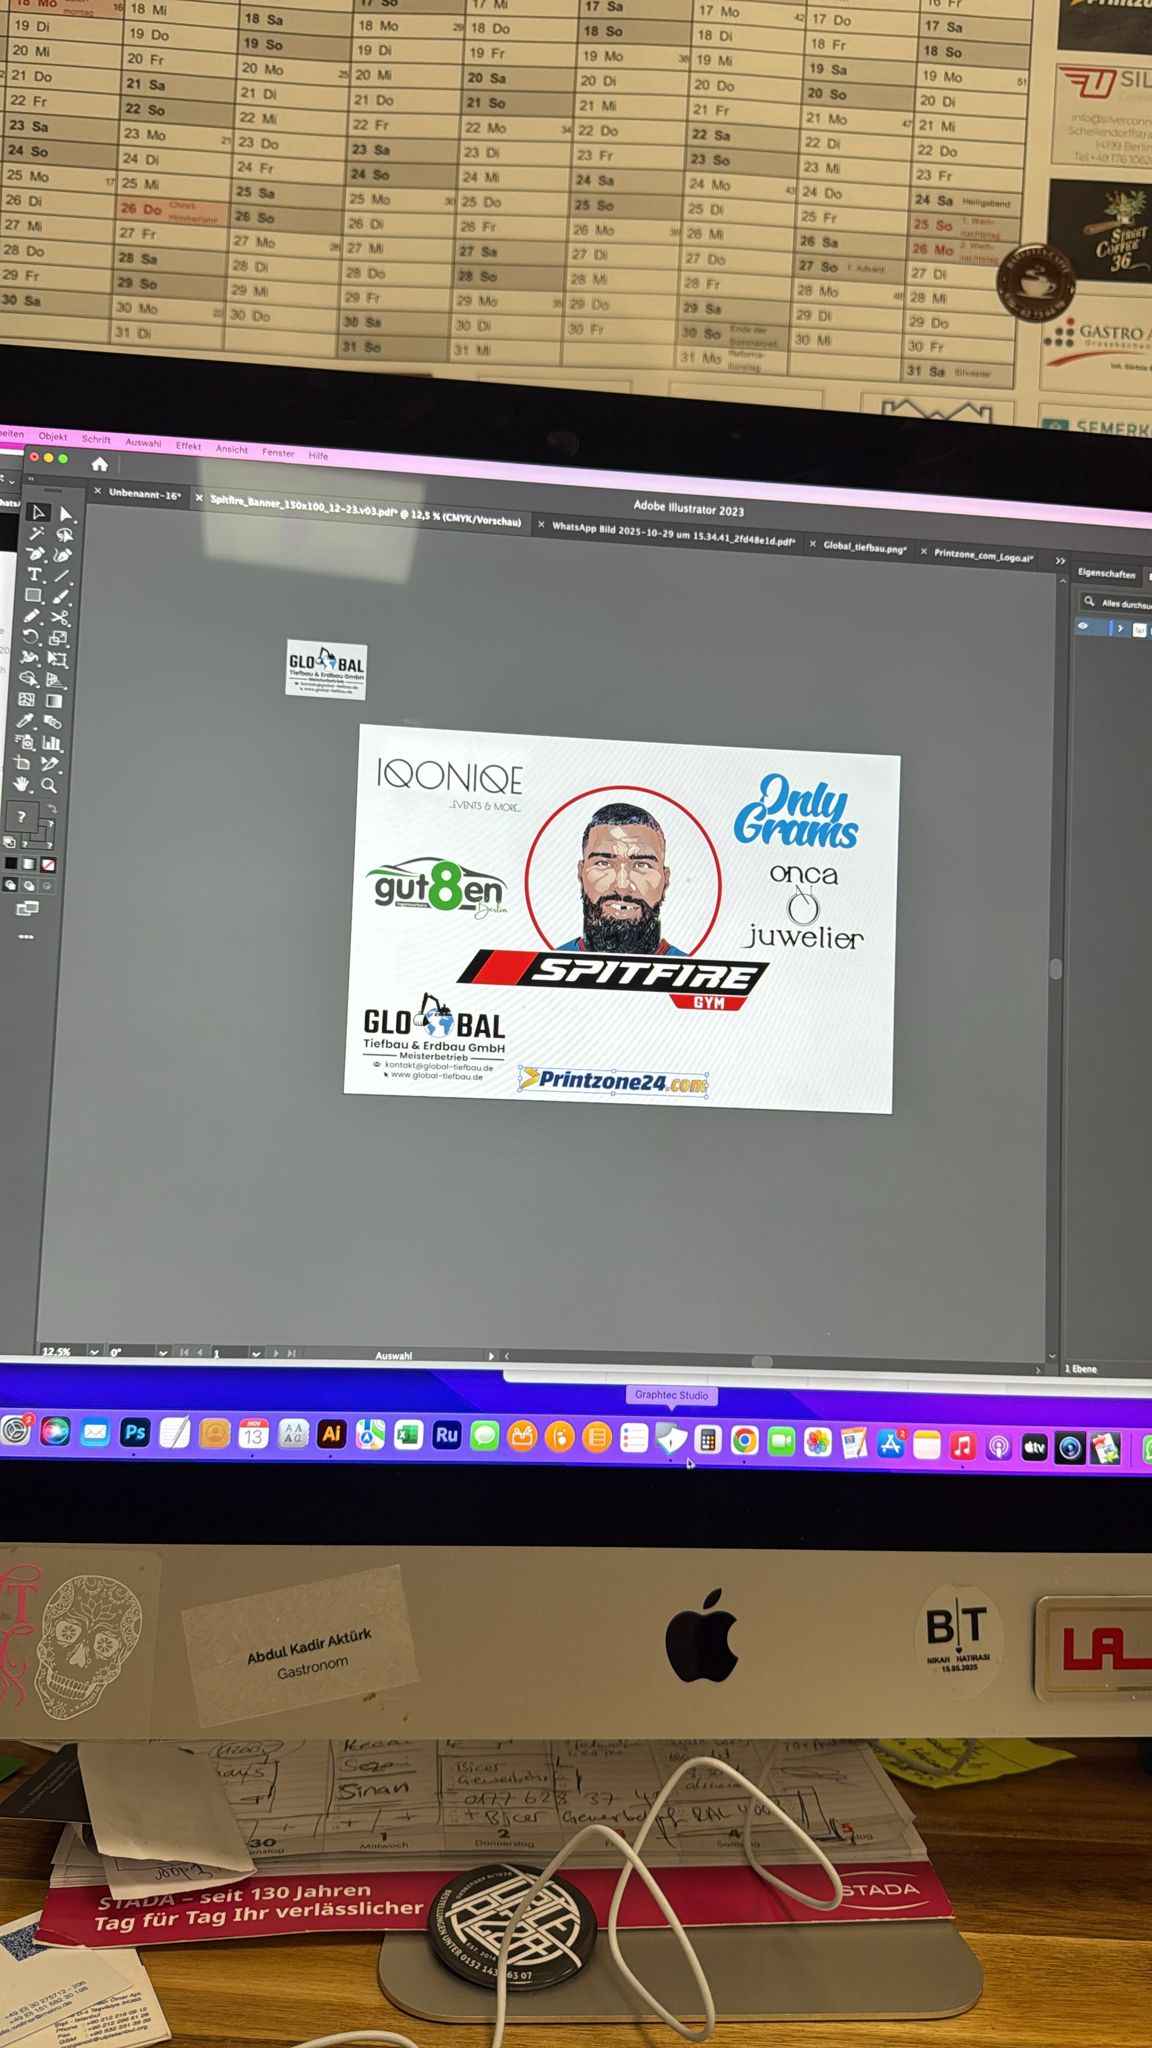
Task: Select the Column Graph tool
Action: point(51,743)
